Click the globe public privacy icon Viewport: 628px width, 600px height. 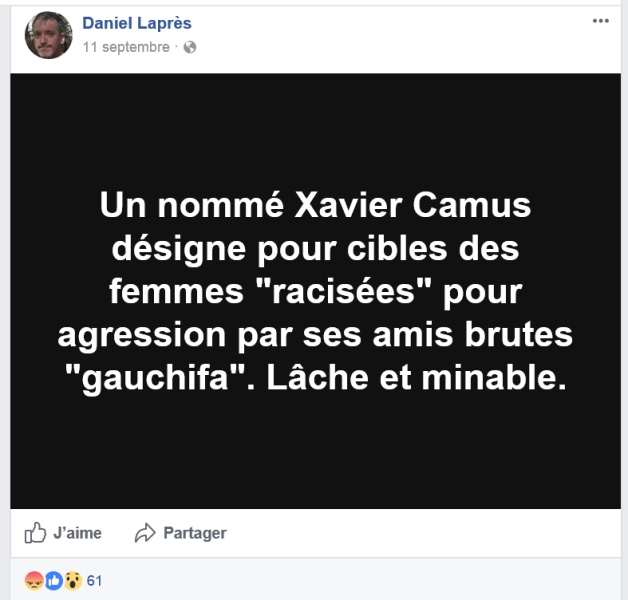click(190, 47)
